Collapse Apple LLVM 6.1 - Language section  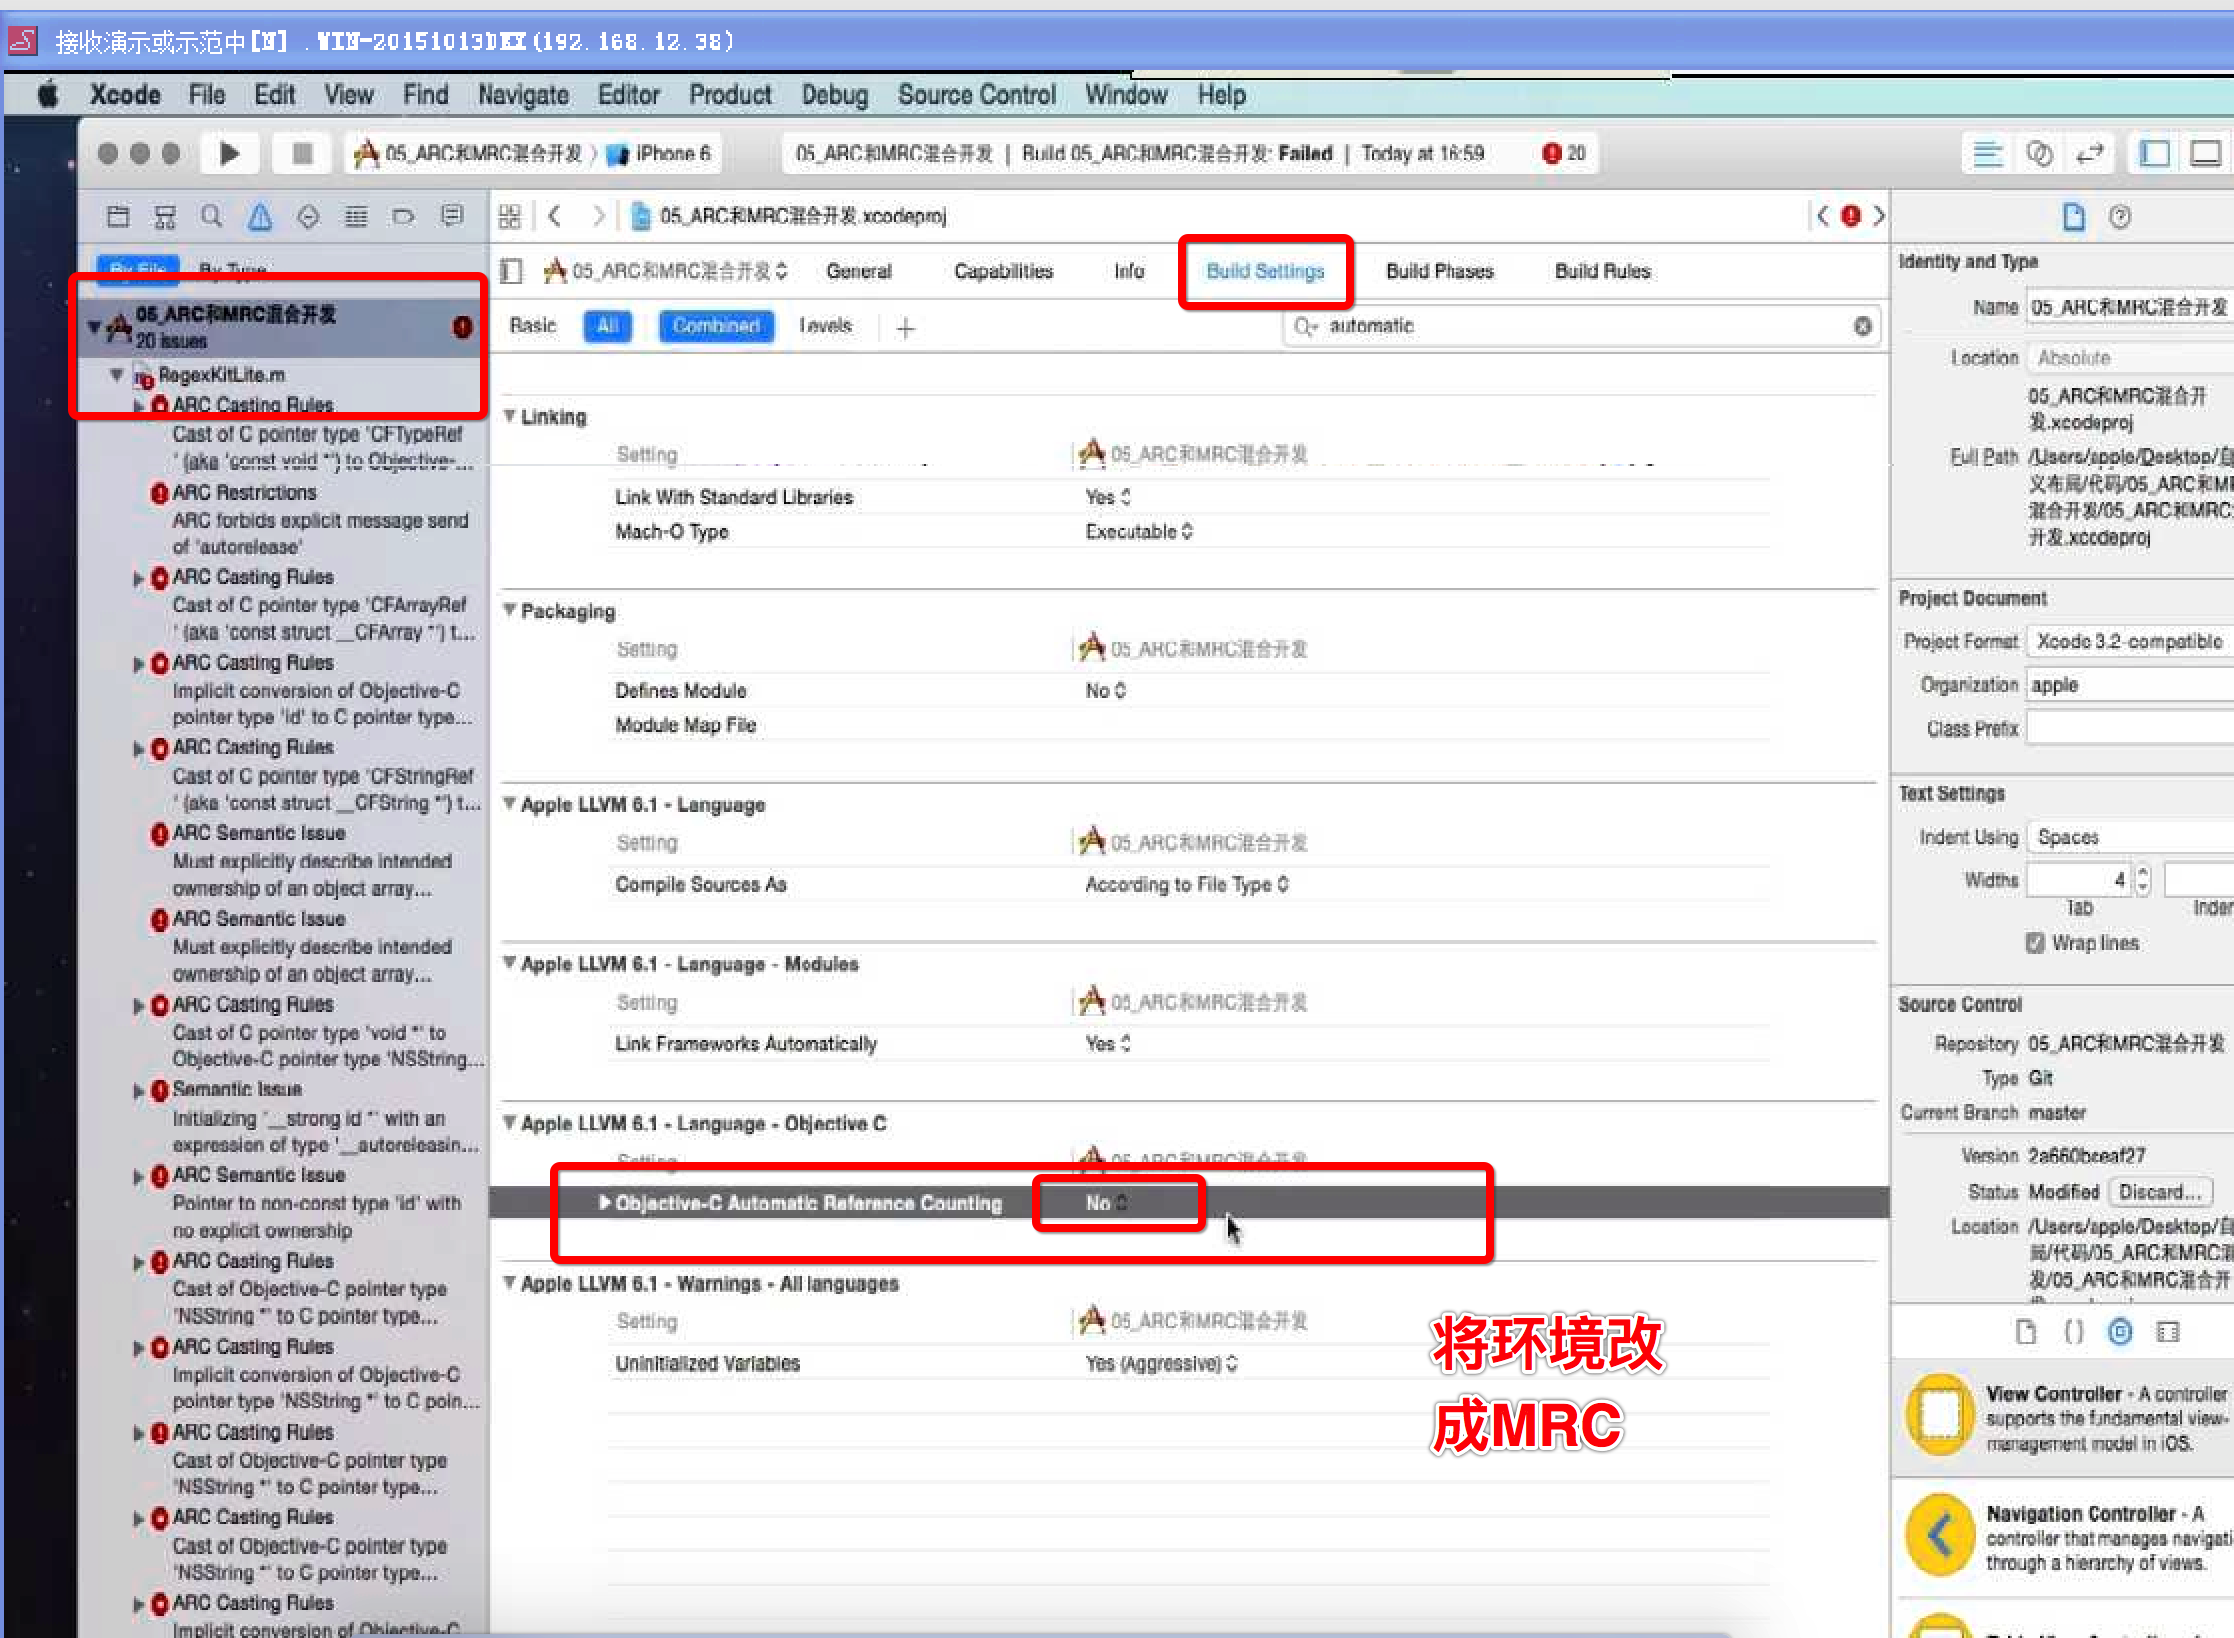pos(510,804)
